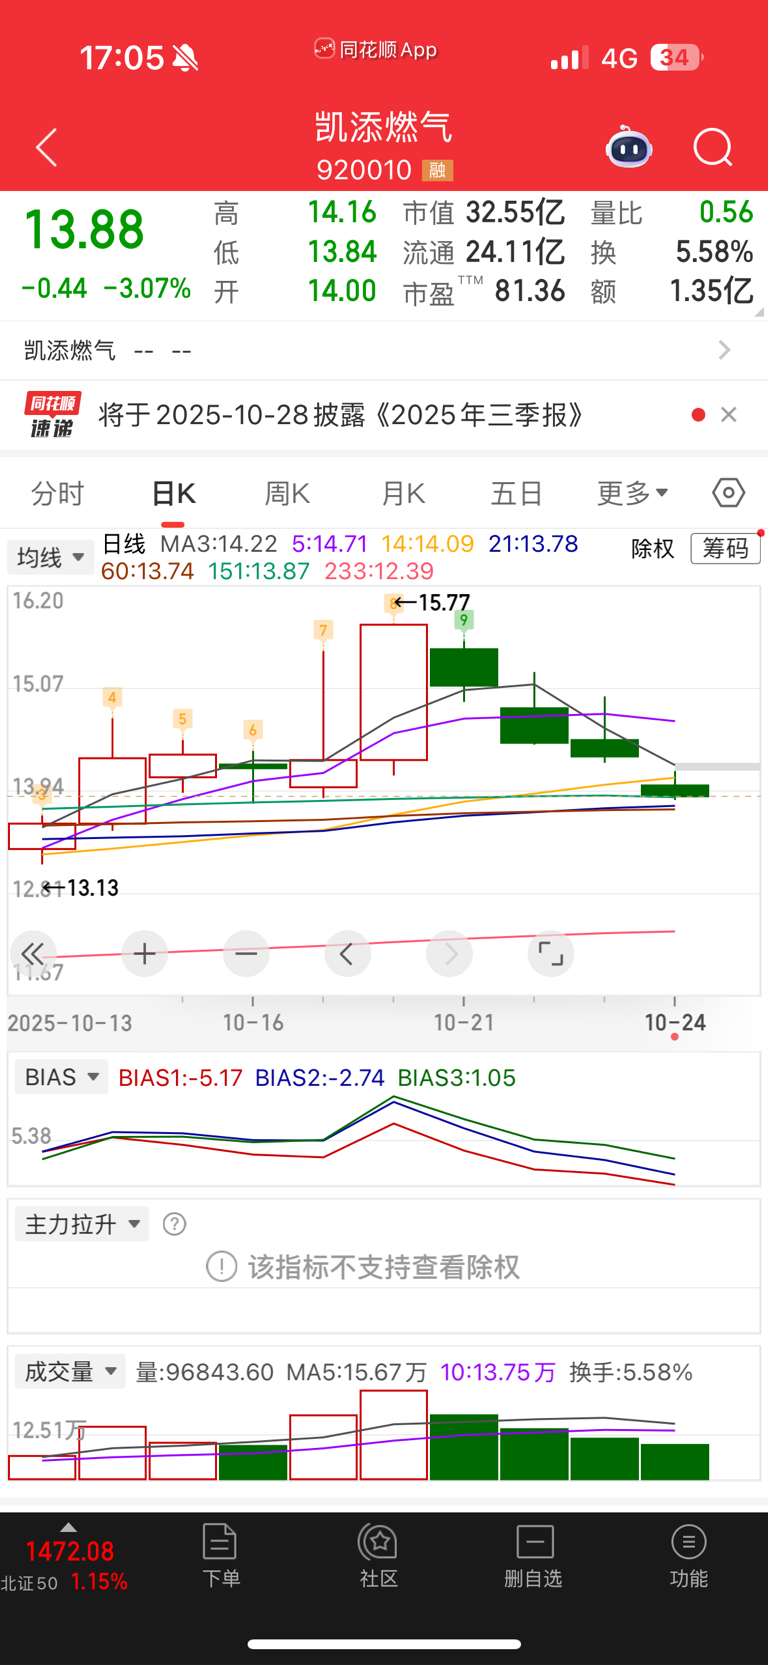This screenshot has height=1665, width=769.
Task: Open chart settings hexagon icon
Action: click(729, 493)
